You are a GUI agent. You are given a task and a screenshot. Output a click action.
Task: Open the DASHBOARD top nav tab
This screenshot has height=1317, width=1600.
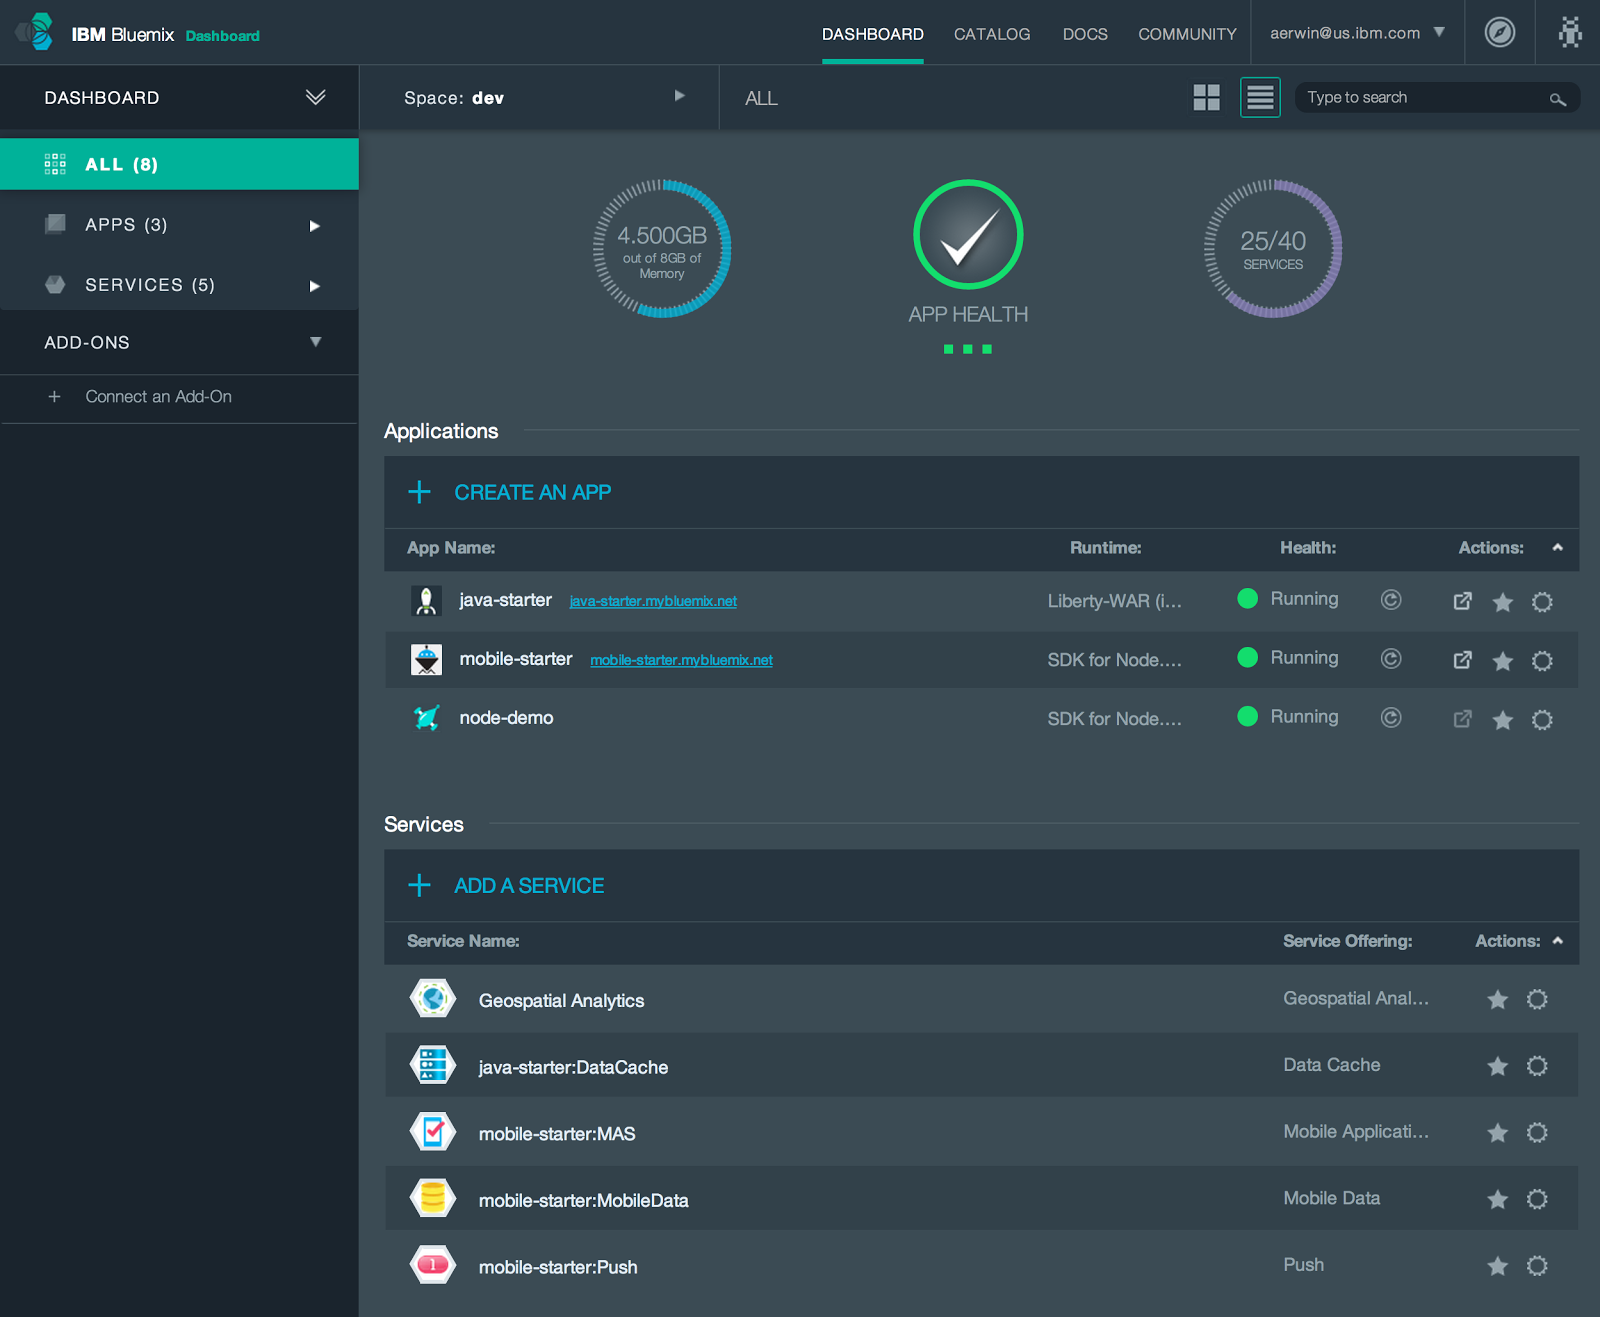872,34
